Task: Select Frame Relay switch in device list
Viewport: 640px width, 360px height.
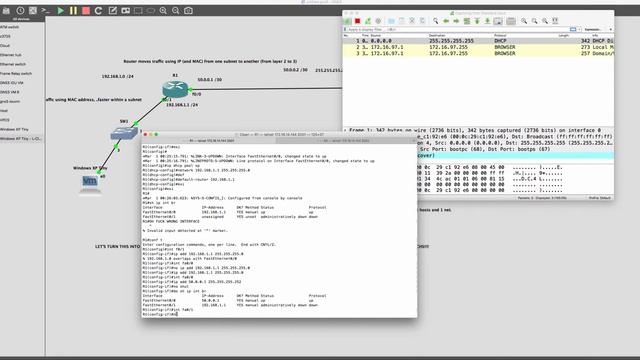Action: (x=16, y=73)
